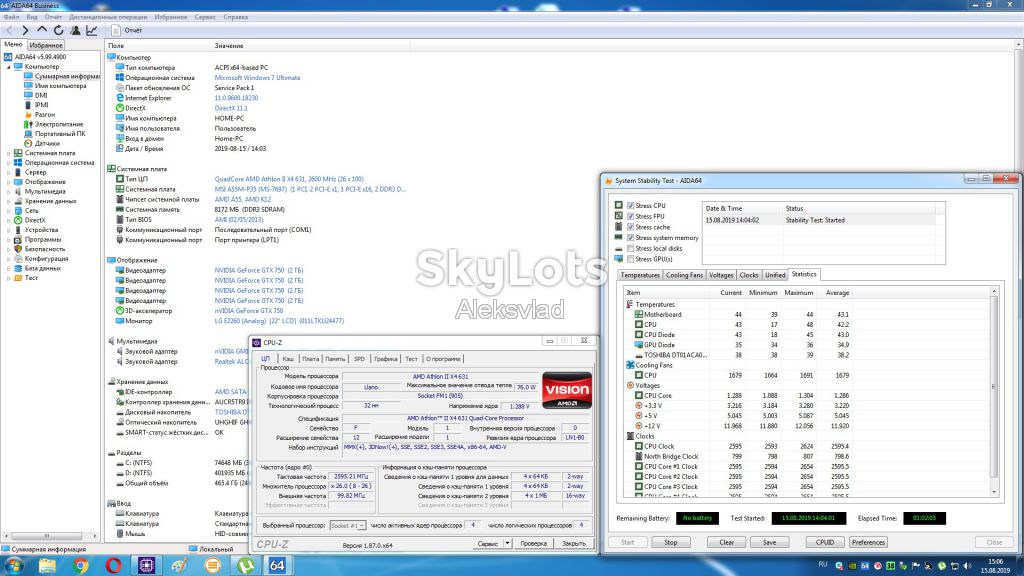Select Имя компьютера in the left tree
Screen dimensions: 1024x576
(x=60, y=86)
